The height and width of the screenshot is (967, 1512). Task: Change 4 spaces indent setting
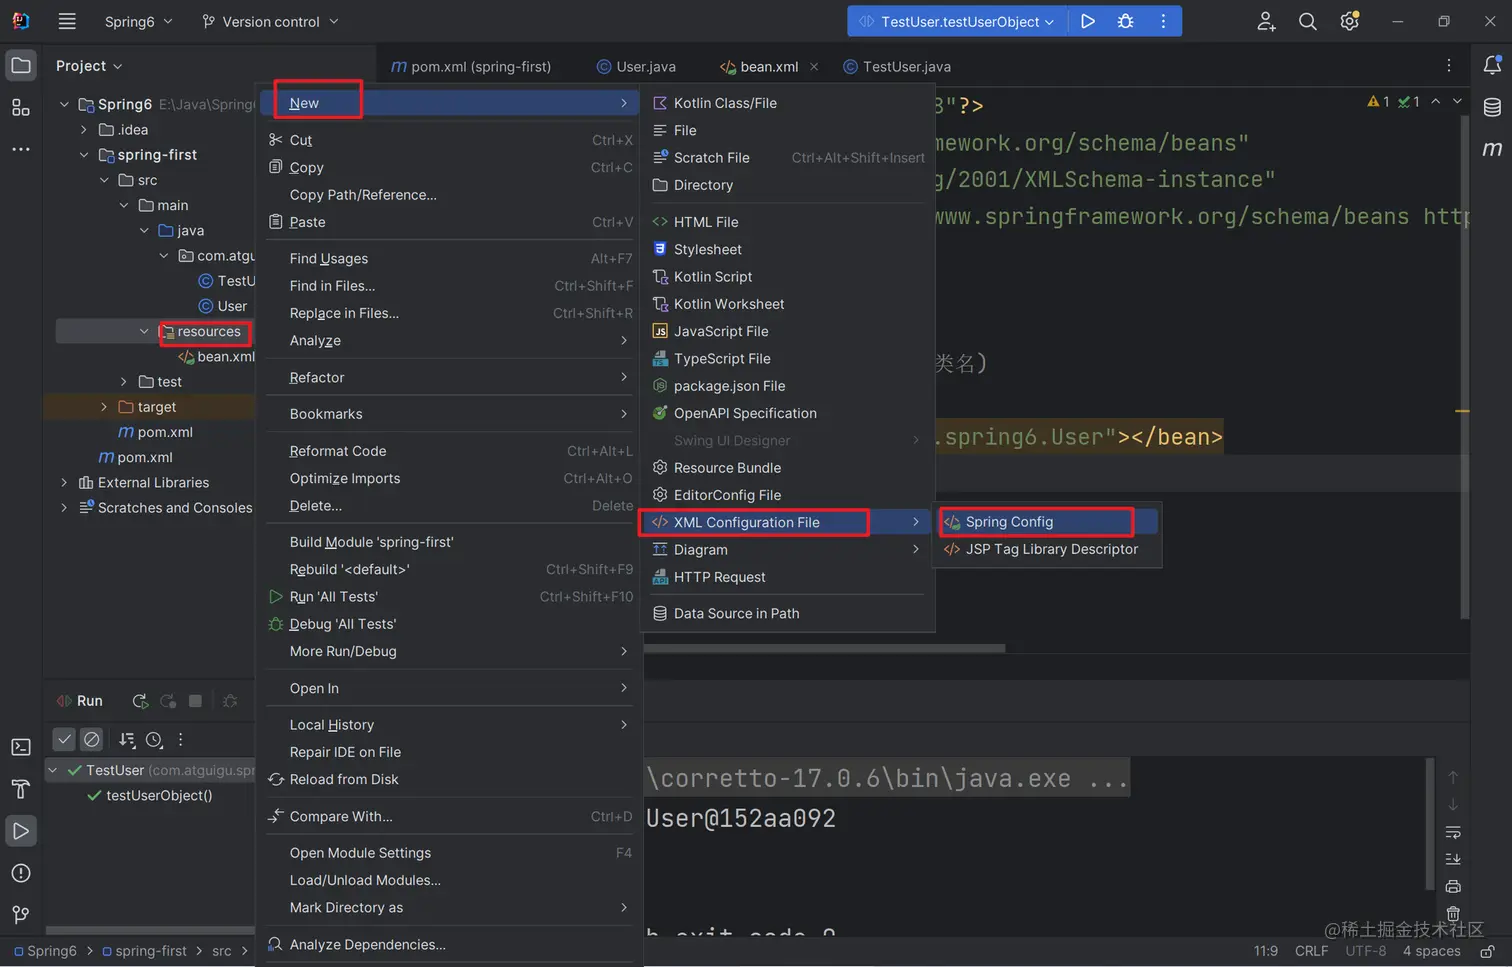[x=1431, y=951]
